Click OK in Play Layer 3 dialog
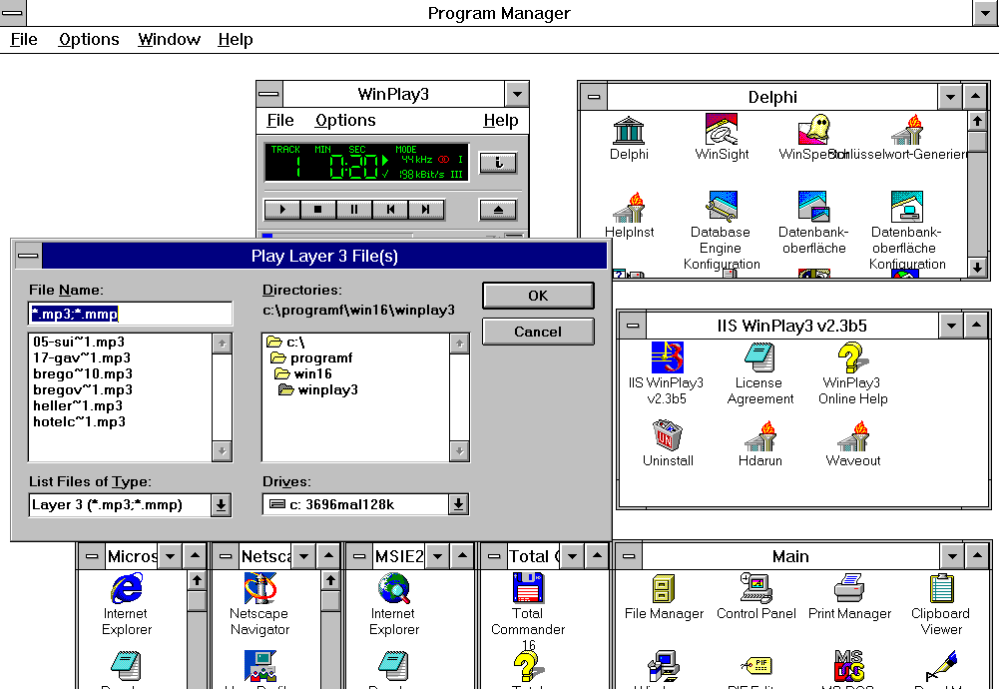The image size is (1000, 691). click(x=538, y=296)
